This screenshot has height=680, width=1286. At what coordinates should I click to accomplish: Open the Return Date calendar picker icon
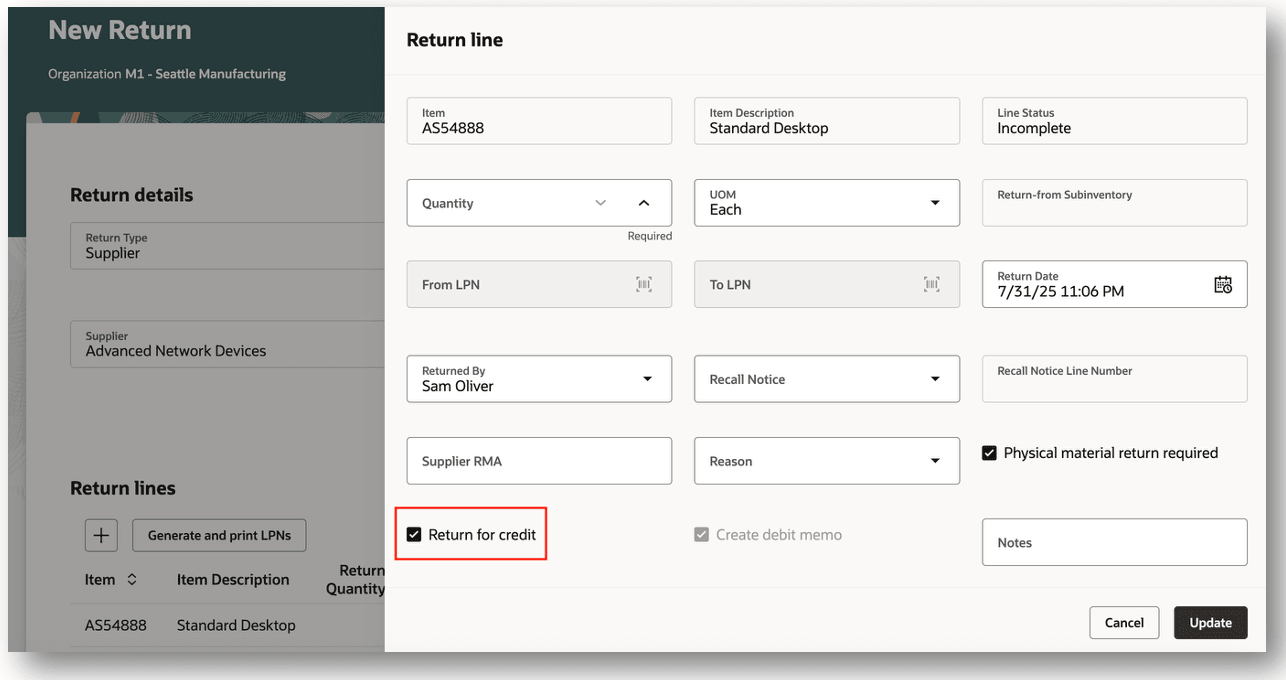tap(1223, 285)
